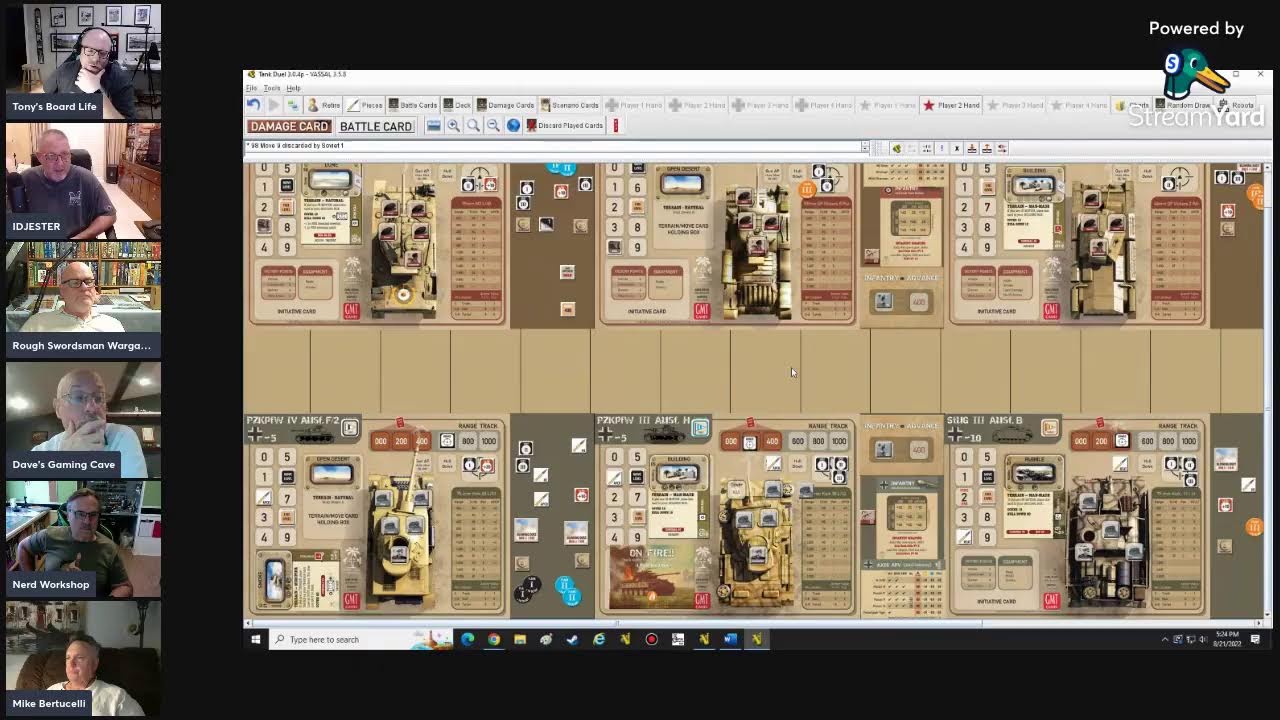Click Dave's Gaming Cave video thumbnail
This screenshot has width=1280, height=720.
tap(83, 418)
